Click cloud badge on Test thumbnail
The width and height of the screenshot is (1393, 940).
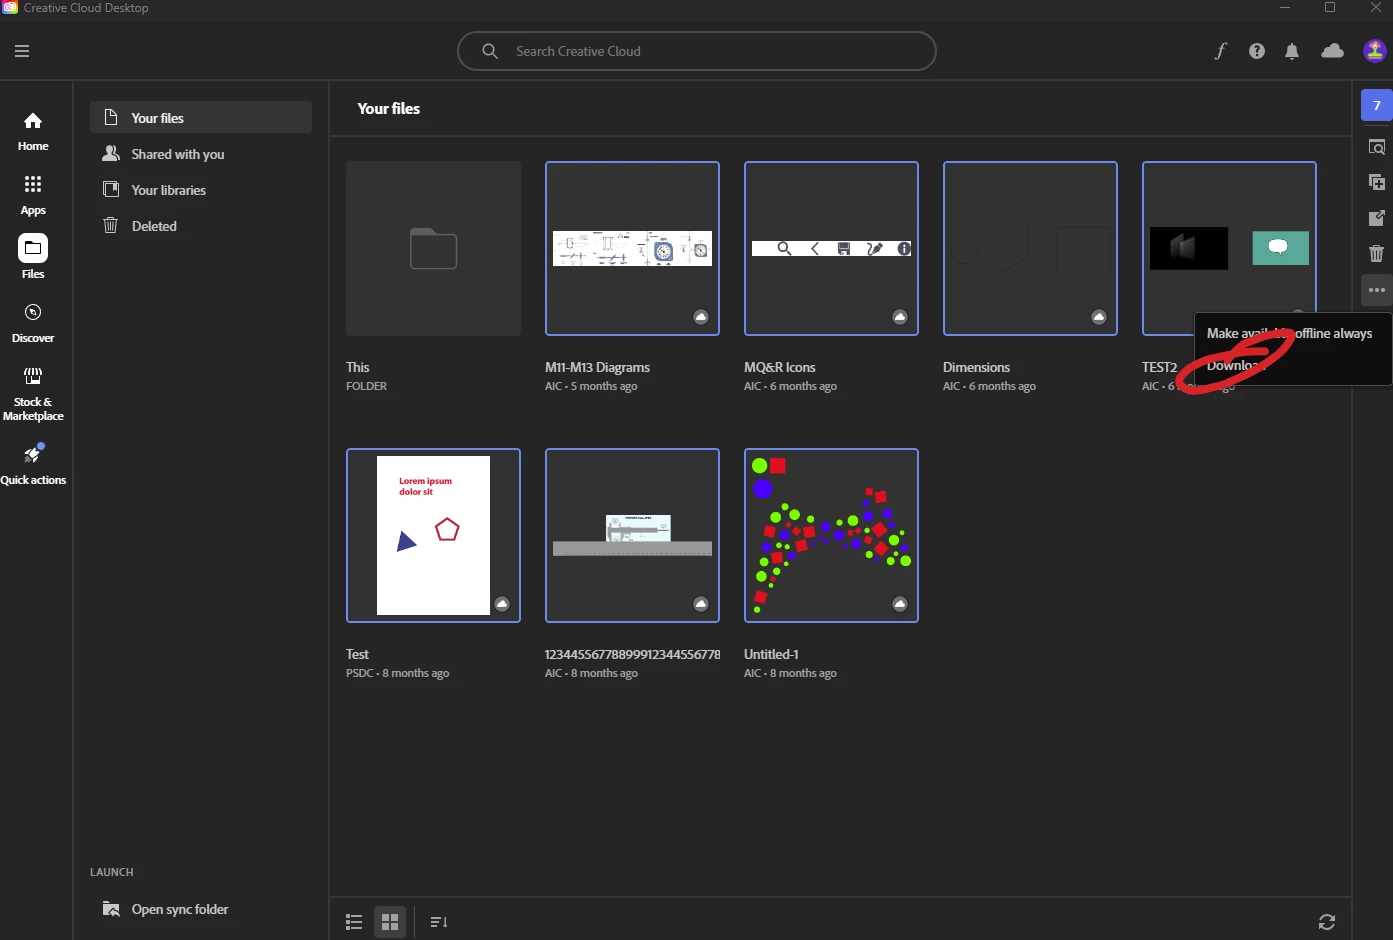coord(502,604)
